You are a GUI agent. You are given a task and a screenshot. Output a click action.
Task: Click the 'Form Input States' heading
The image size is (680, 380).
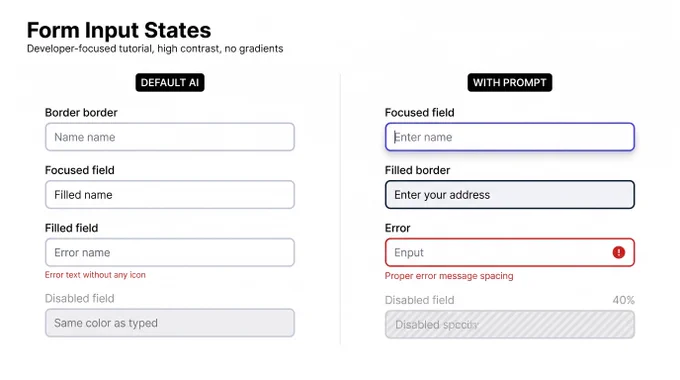[119, 30]
